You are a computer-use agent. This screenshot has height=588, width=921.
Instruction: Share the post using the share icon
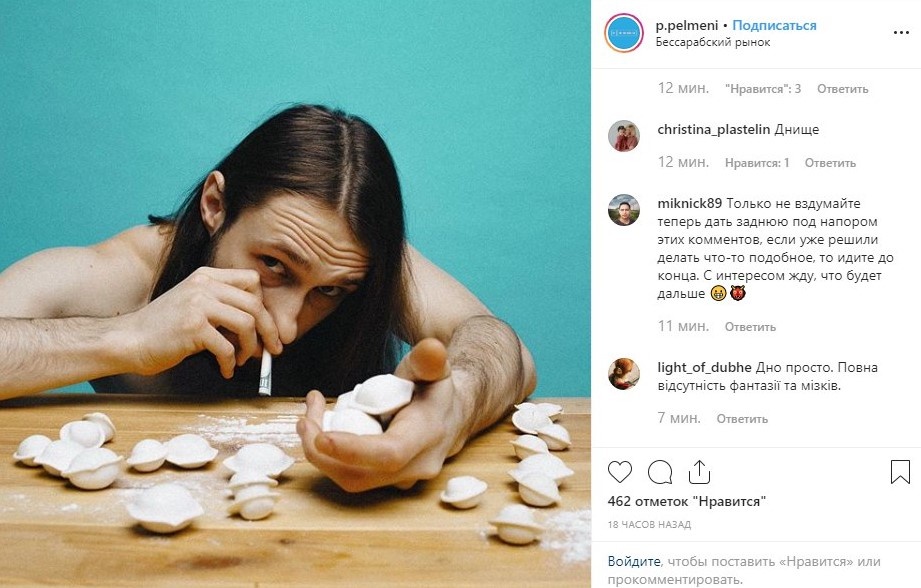[x=699, y=472]
